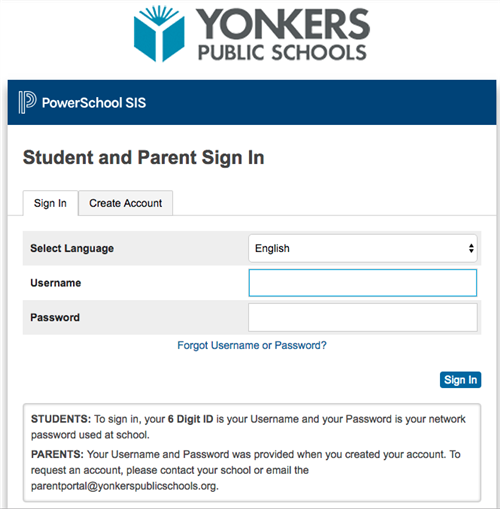This screenshot has height=509, width=500.
Task: Click the bold 6 Digit ID text
Action: [190, 419]
